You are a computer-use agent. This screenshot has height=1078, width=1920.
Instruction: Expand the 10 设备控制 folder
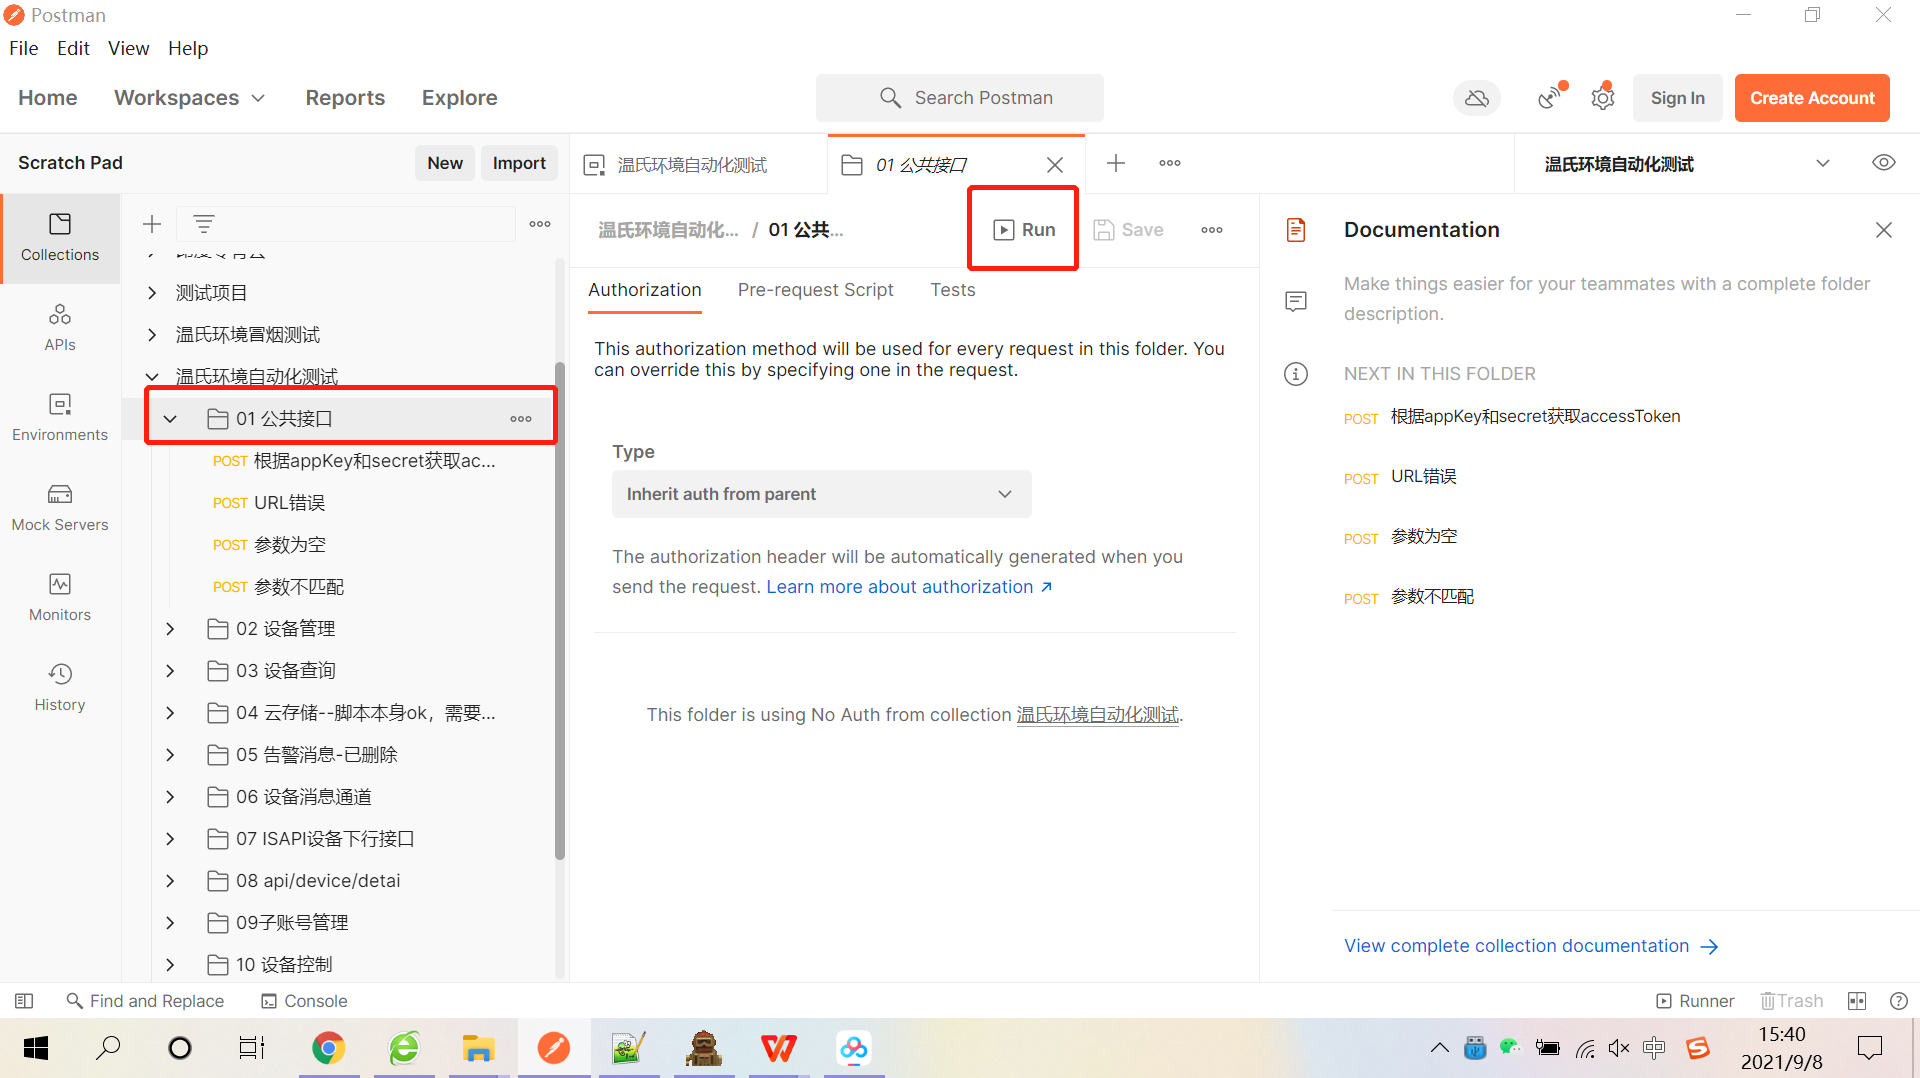coord(170,965)
